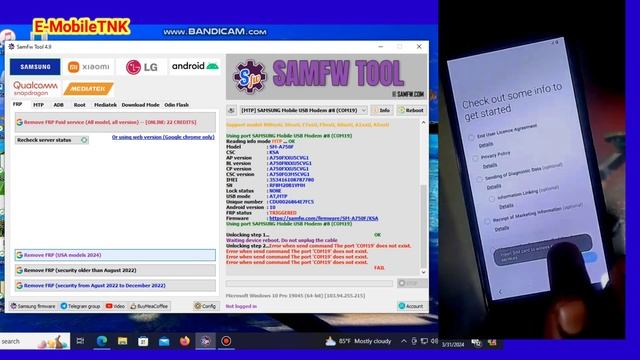The image size is (640, 360).
Task: Click the refresh icon in Recheck server status
Action: coord(84,140)
